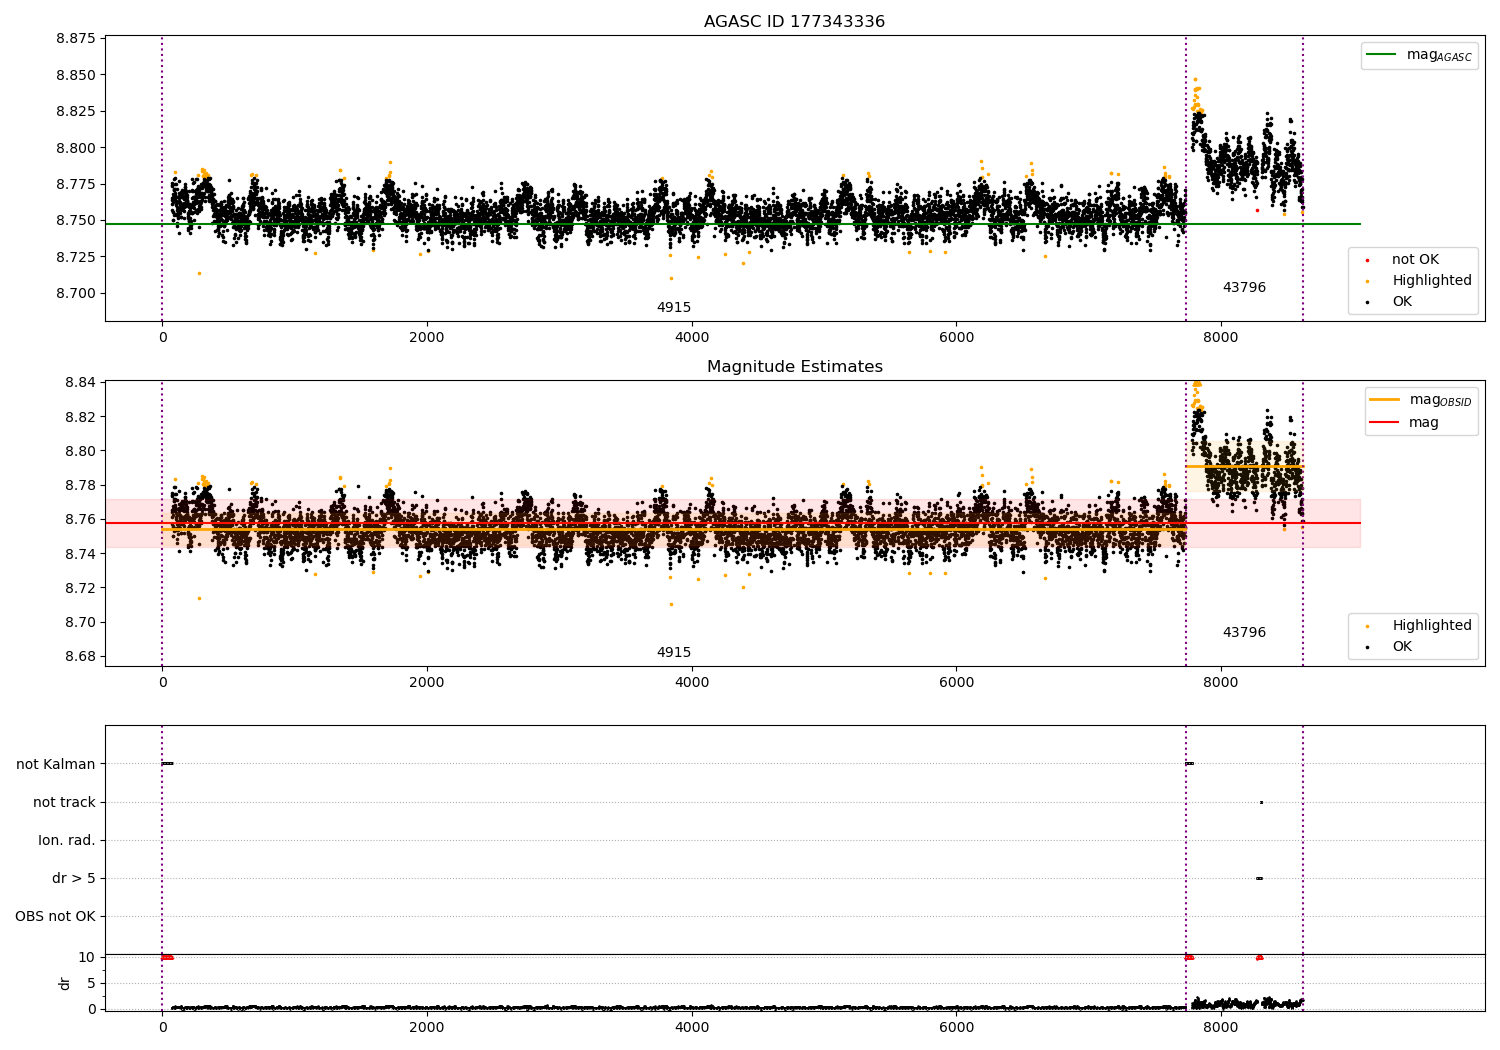Click the y-axis tick '8.825'

tap(76, 112)
